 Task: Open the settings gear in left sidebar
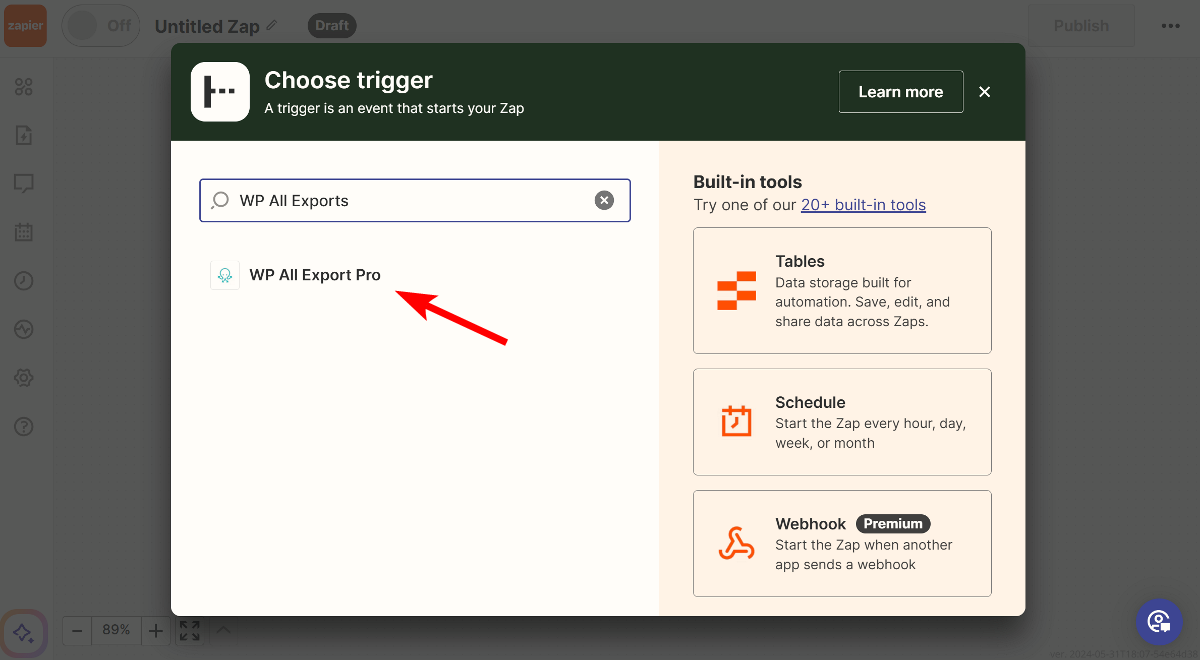click(24, 378)
